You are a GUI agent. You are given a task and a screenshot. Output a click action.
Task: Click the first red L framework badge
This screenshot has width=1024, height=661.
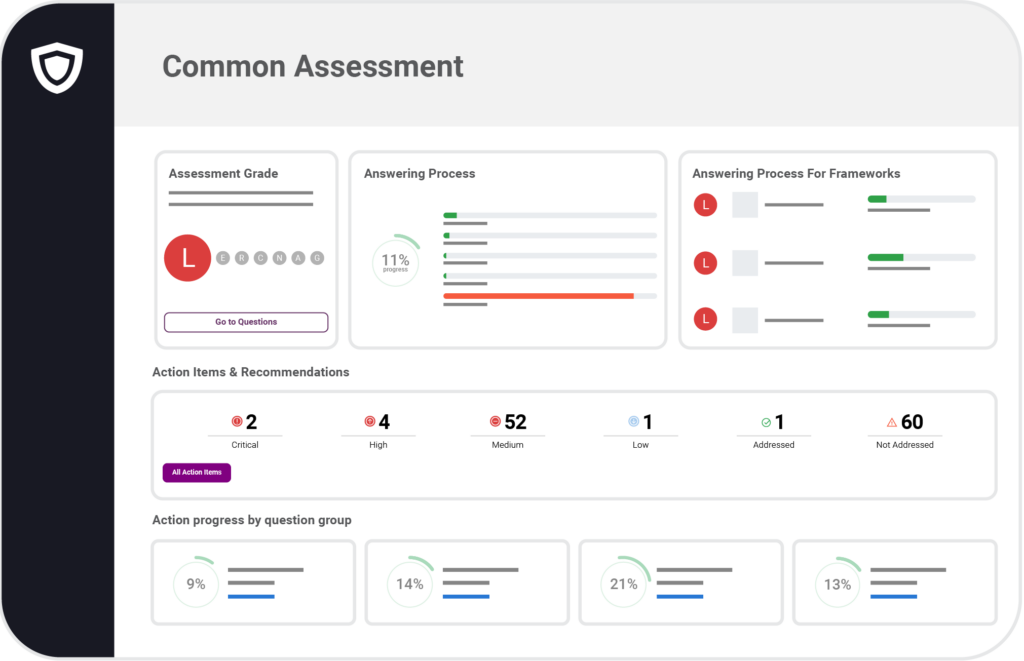(706, 205)
